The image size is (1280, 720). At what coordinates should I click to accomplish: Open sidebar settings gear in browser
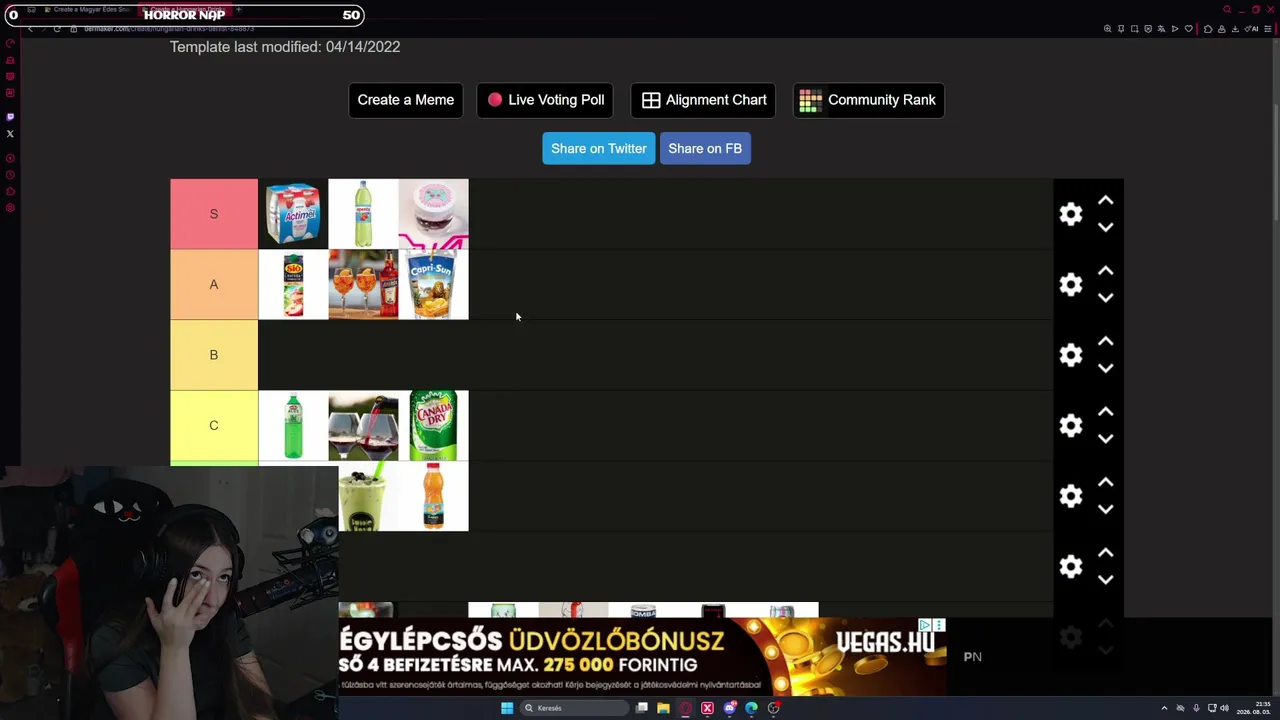10,208
